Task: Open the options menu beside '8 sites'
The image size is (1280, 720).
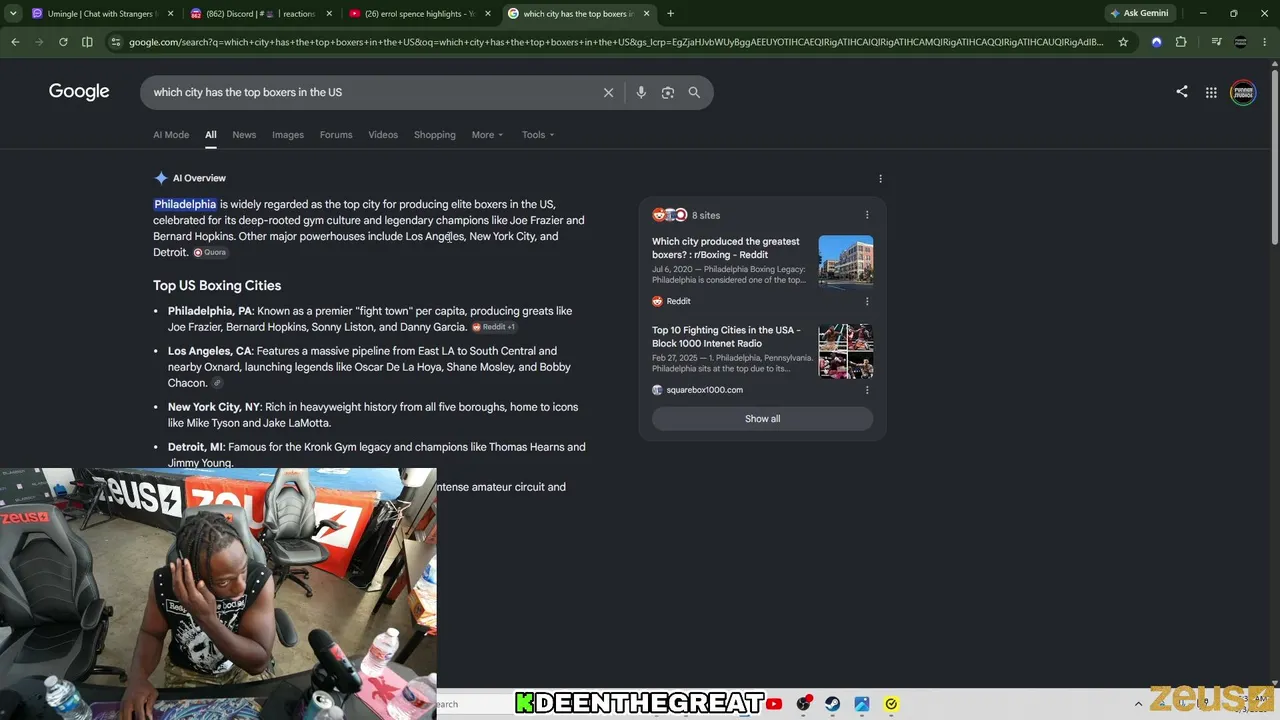Action: coord(867,215)
